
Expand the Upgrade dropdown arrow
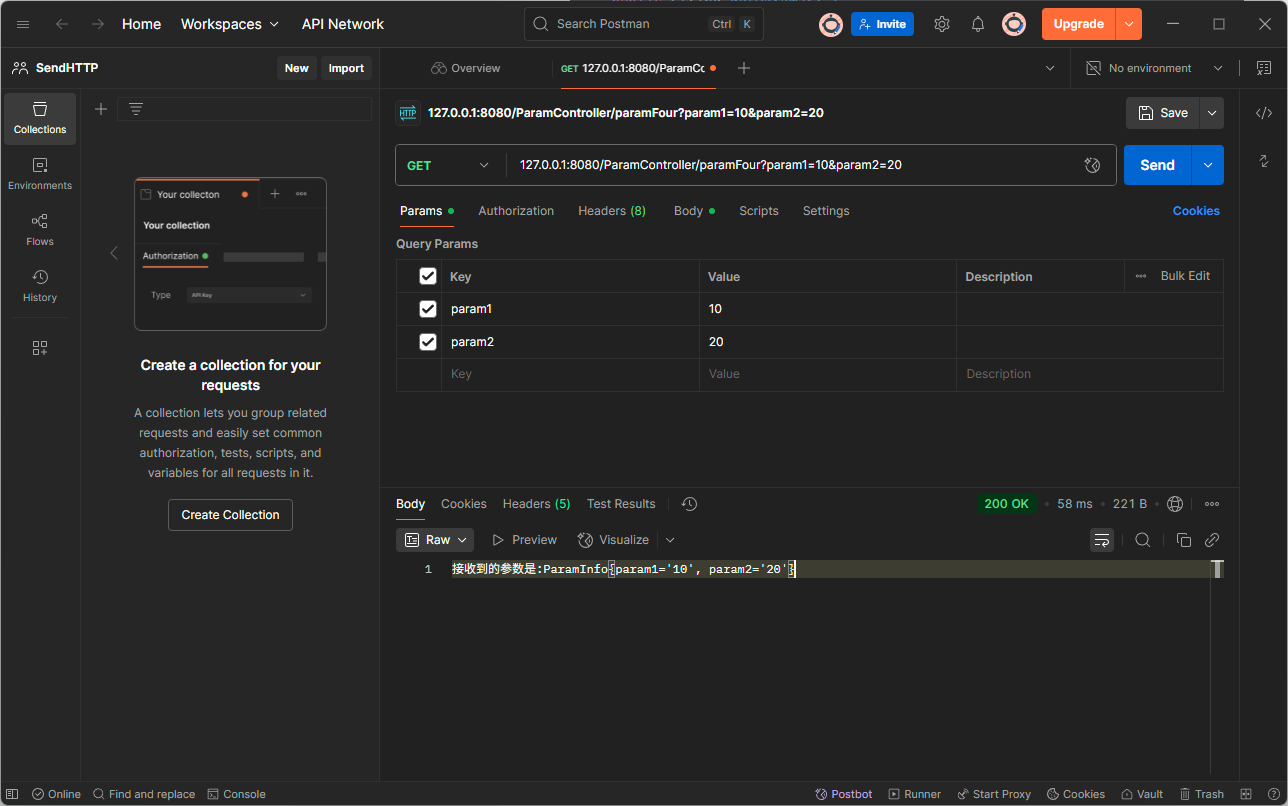point(1129,24)
